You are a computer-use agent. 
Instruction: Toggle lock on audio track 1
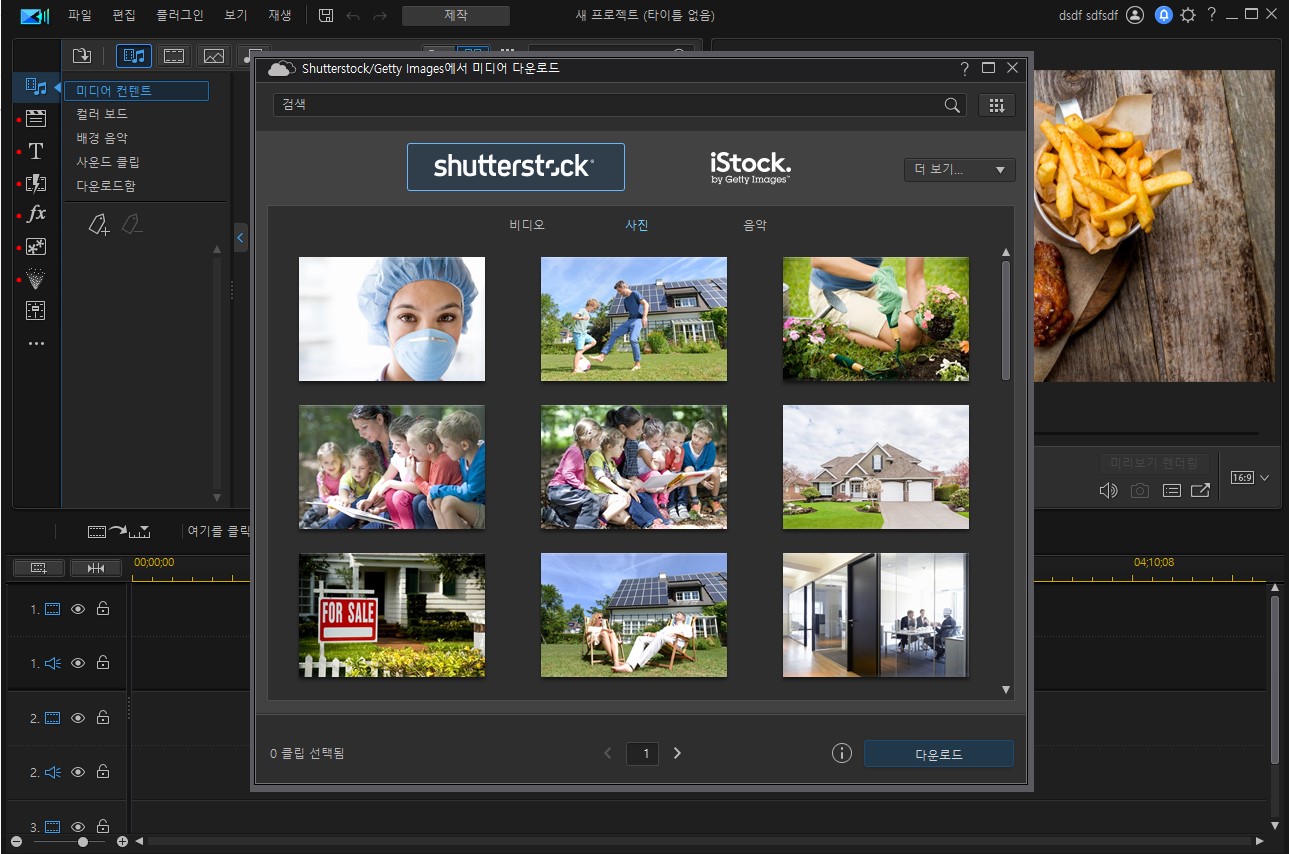pyautogui.click(x=103, y=663)
